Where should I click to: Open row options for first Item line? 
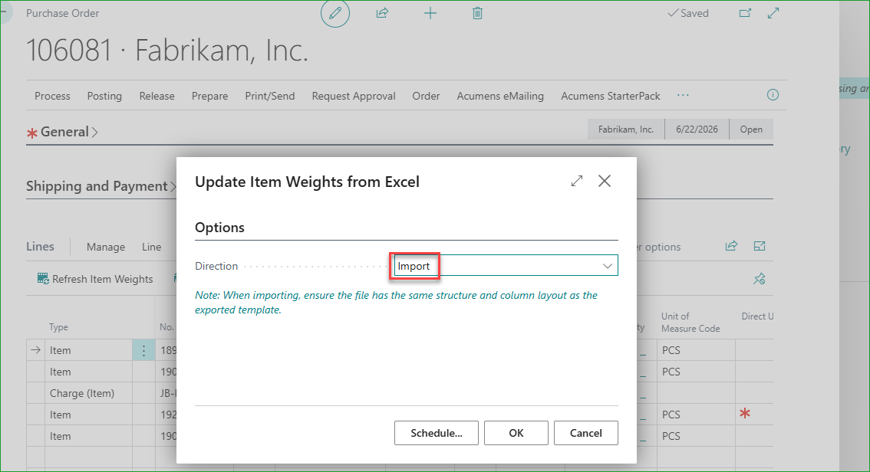(x=143, y=350)
